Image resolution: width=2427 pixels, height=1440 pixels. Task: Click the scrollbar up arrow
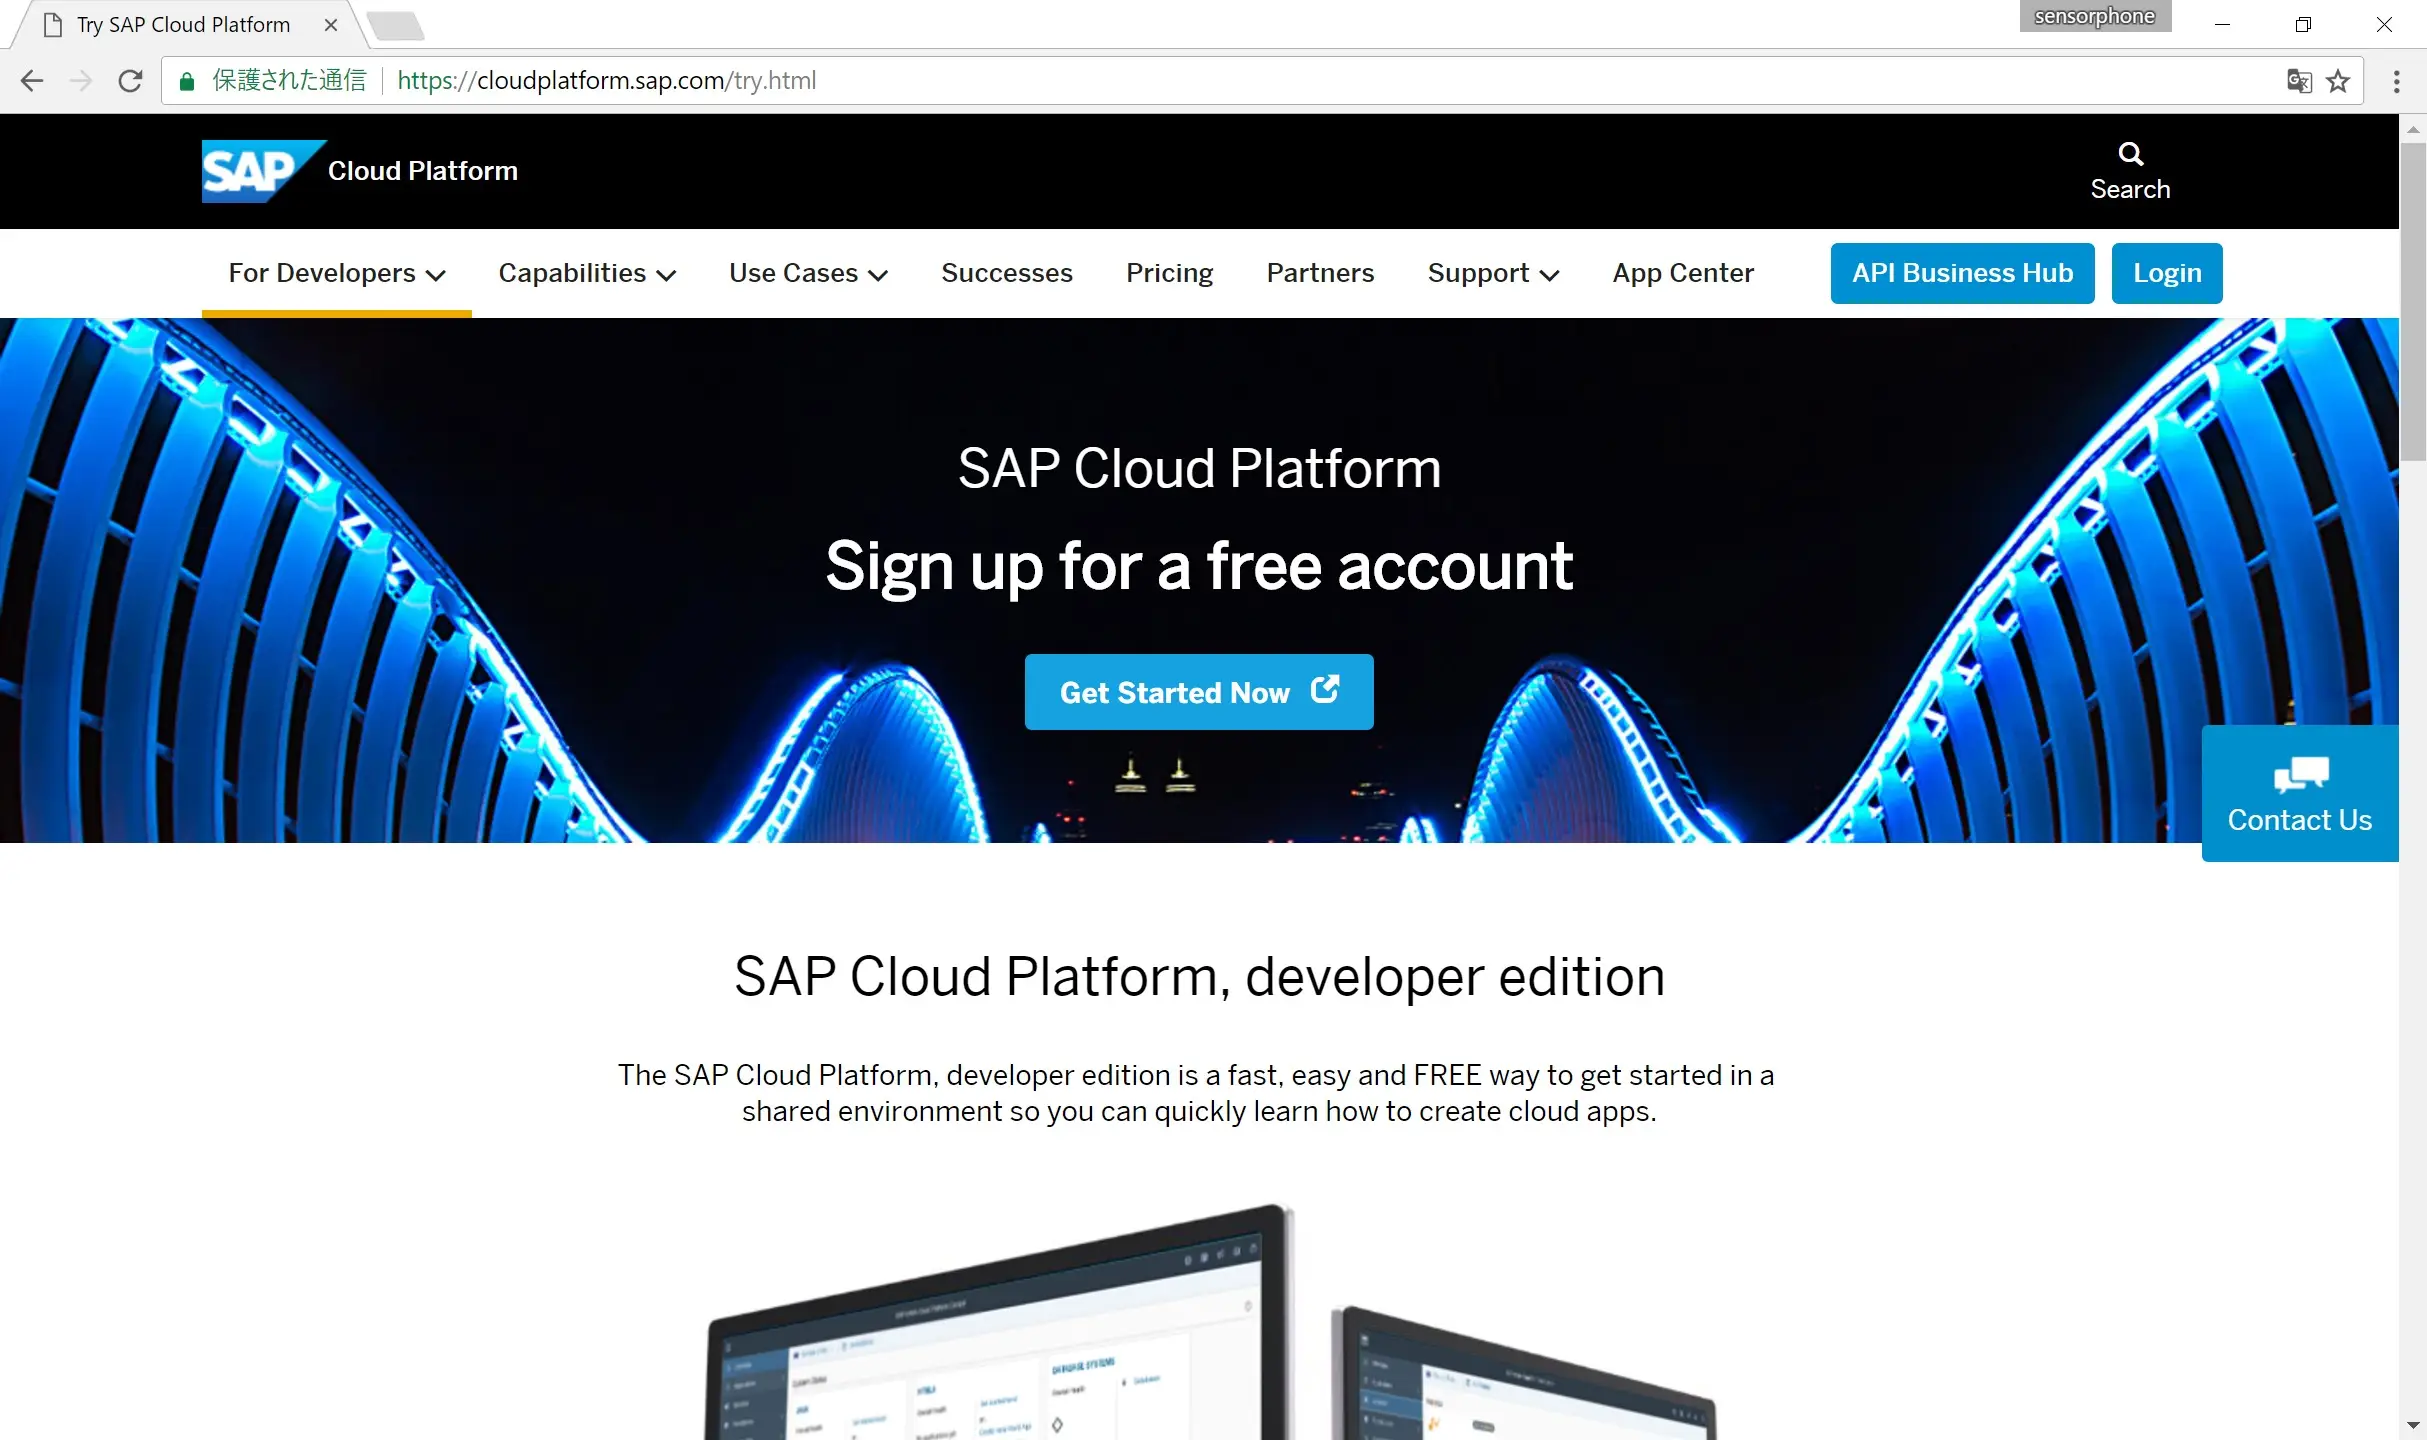(2413, 129)
